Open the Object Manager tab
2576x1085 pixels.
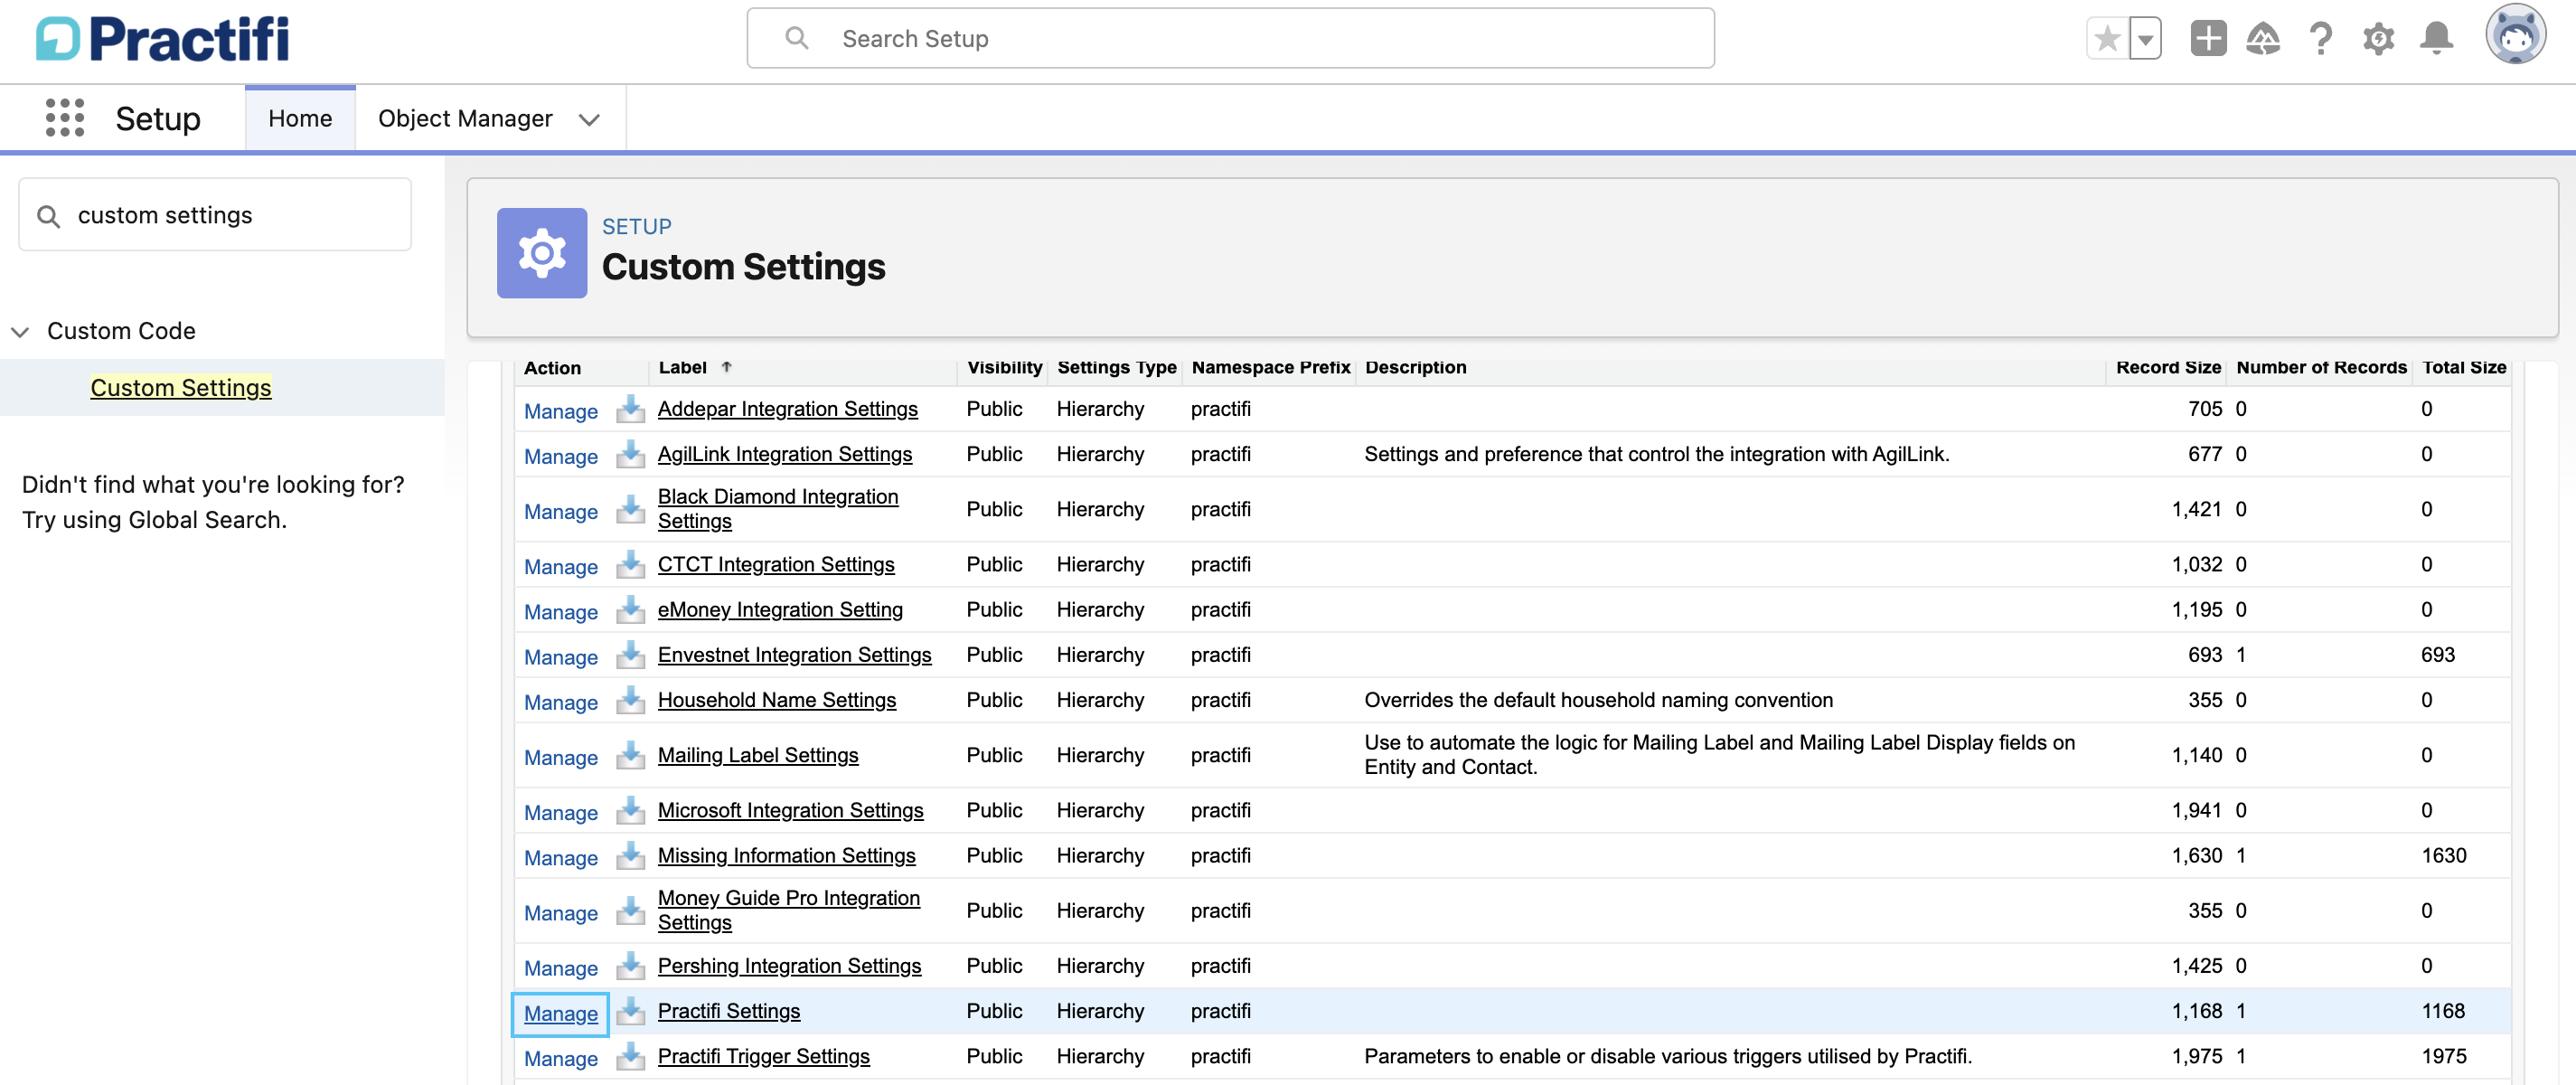point(465,119)
